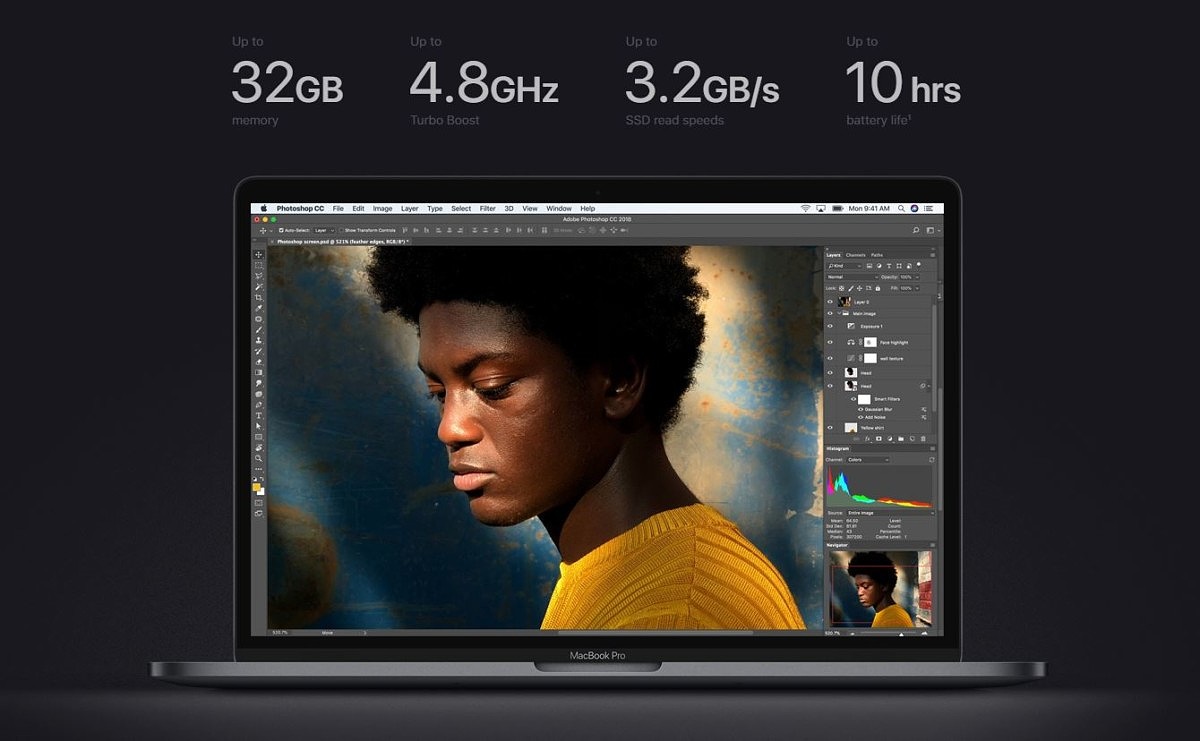Hide the Face highlight layer

point(830,342)
